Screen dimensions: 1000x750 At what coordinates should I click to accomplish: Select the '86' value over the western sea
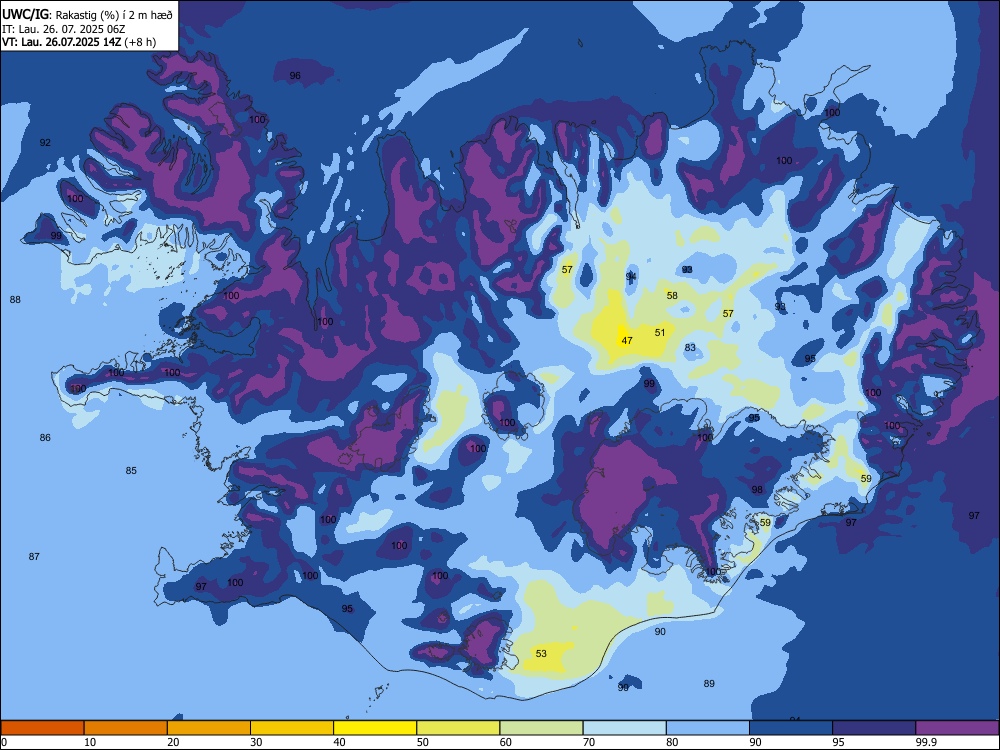click(x=45, y=438)
